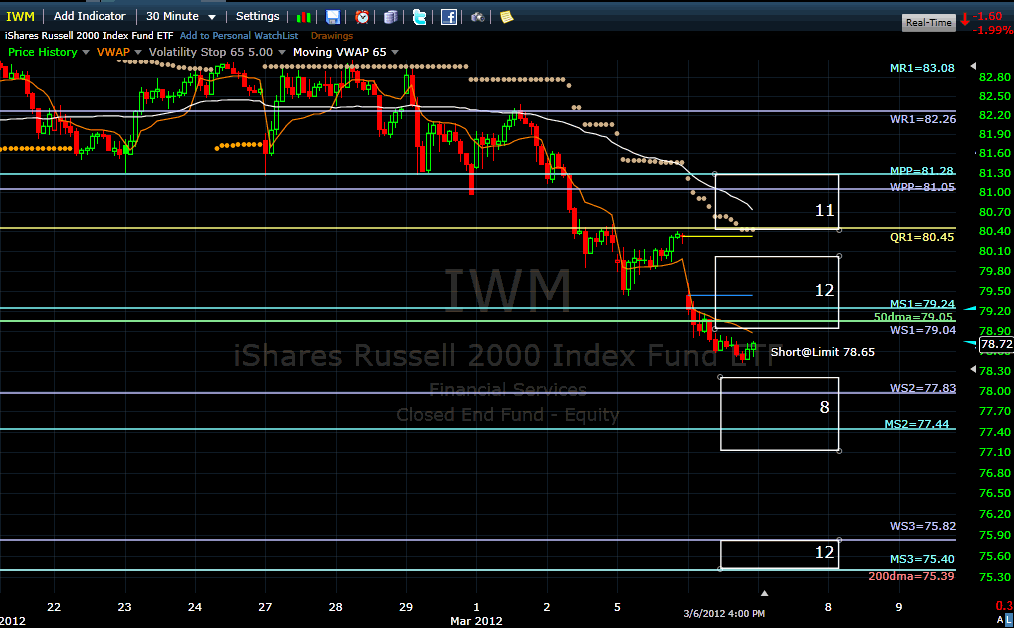Screen dimensions: 1014x628
Task: Share chart via the Facebook icon
Action: click(x=449, y=17)
